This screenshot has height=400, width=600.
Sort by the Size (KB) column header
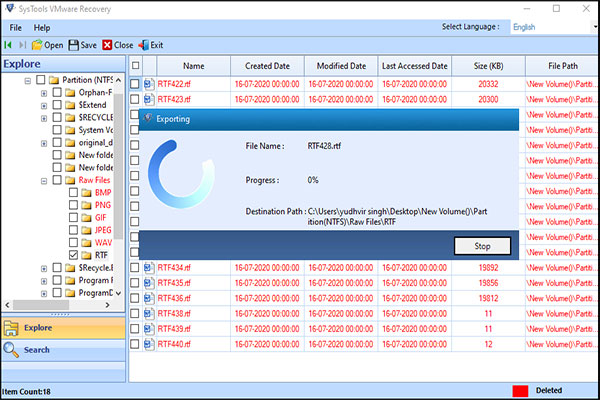(x=488, y=66)
